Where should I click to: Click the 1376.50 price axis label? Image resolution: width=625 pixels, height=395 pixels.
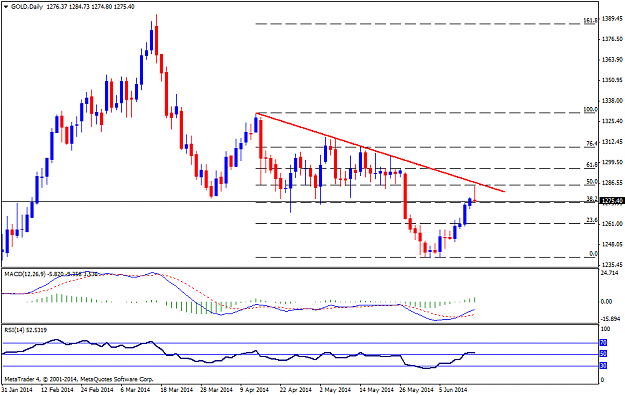(612, 39)
